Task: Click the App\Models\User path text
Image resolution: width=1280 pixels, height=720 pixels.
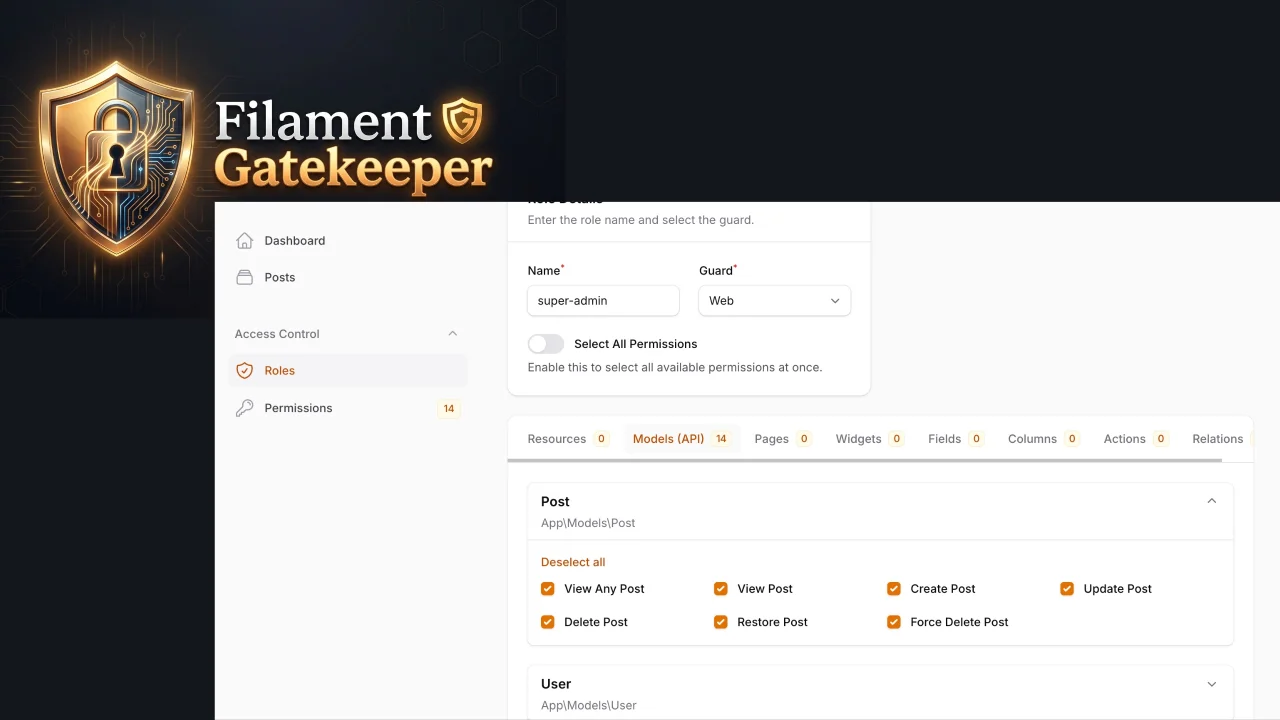Action: click(589, 705)
